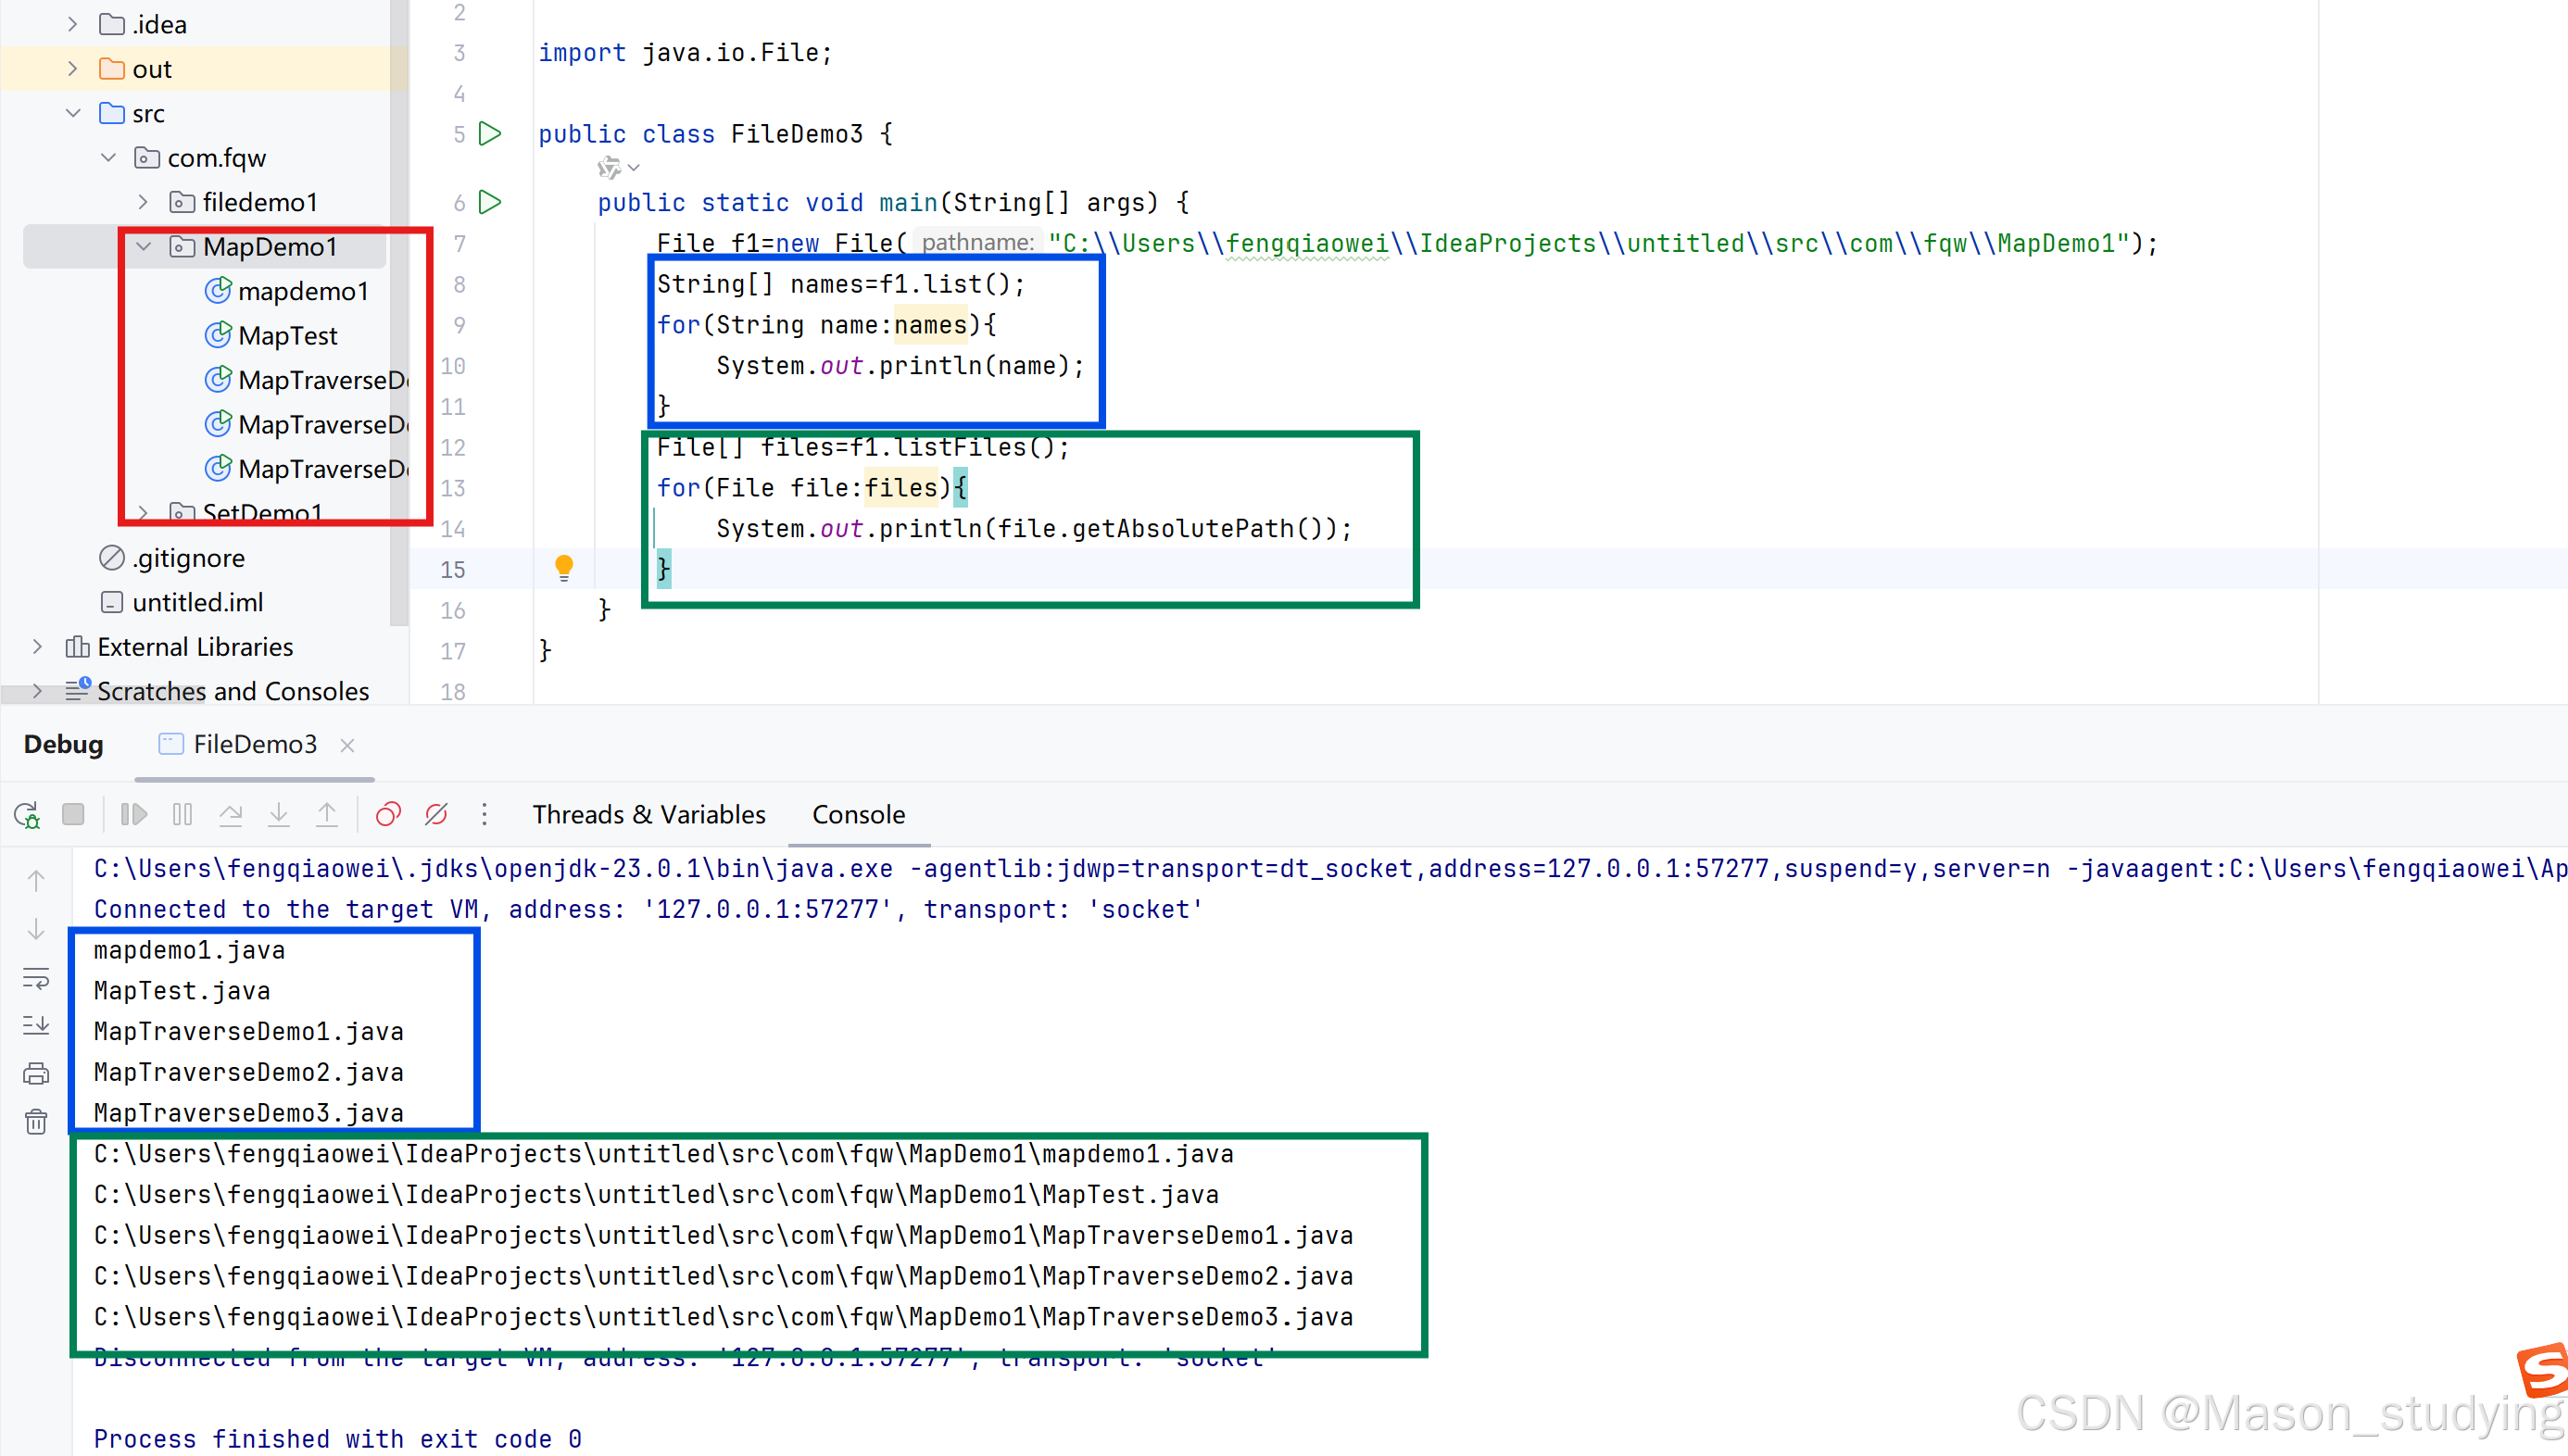
Task: Open debugger more options three dots
Action: pyautogui.click(x=484, y=815)
